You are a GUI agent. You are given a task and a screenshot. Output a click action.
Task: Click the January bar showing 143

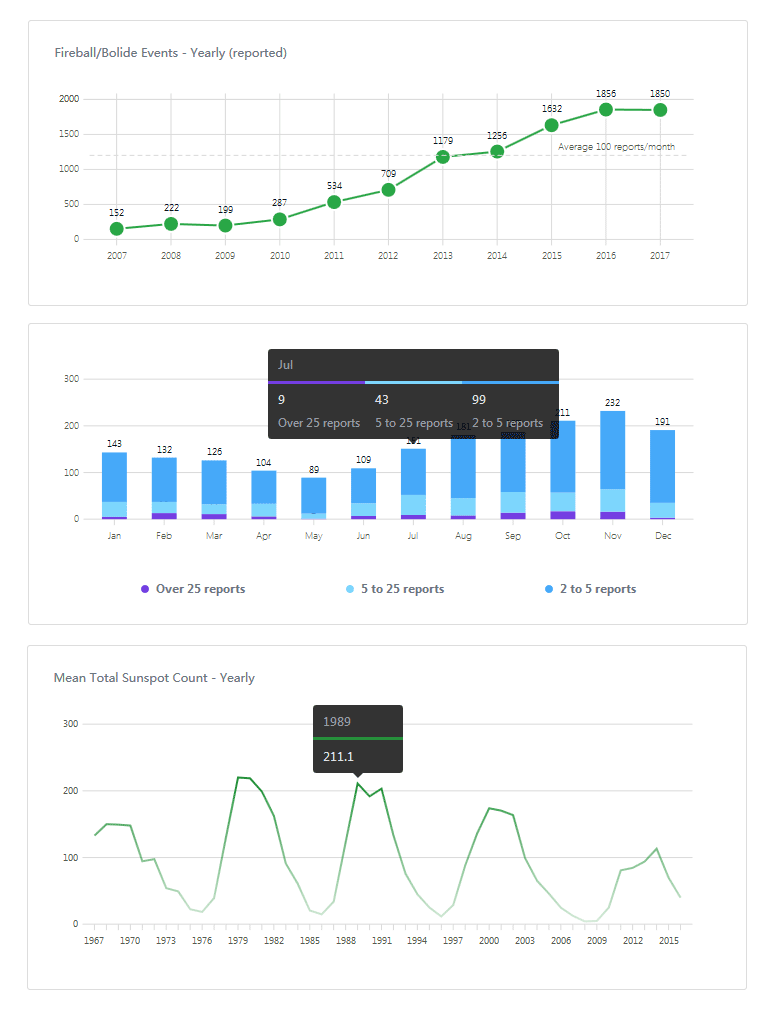pos(114,480)
